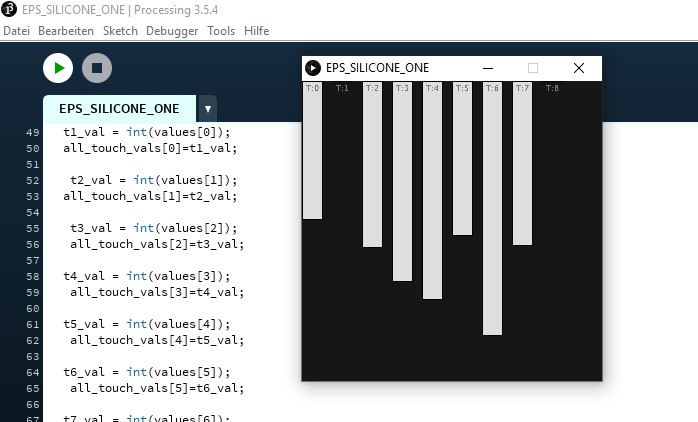Click code line 't3_val = int(values[2]);'

154,228
